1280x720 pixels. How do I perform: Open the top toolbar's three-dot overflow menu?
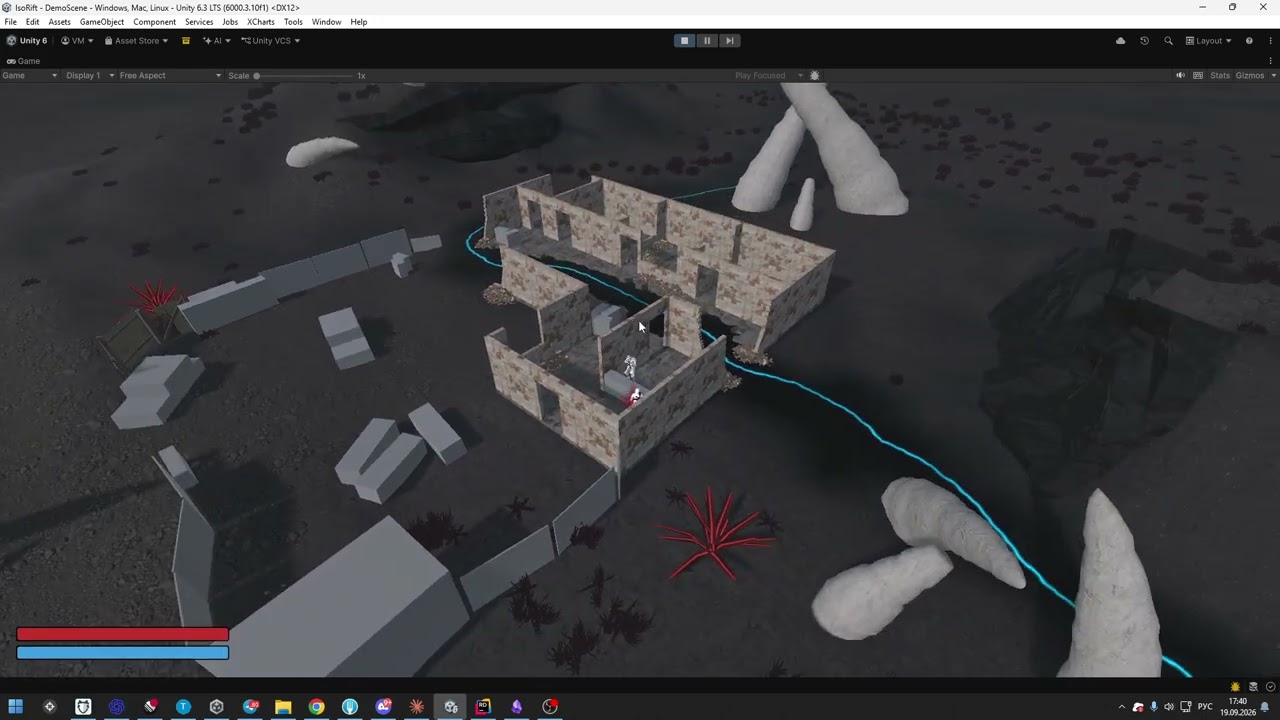tap(1271, 41)
